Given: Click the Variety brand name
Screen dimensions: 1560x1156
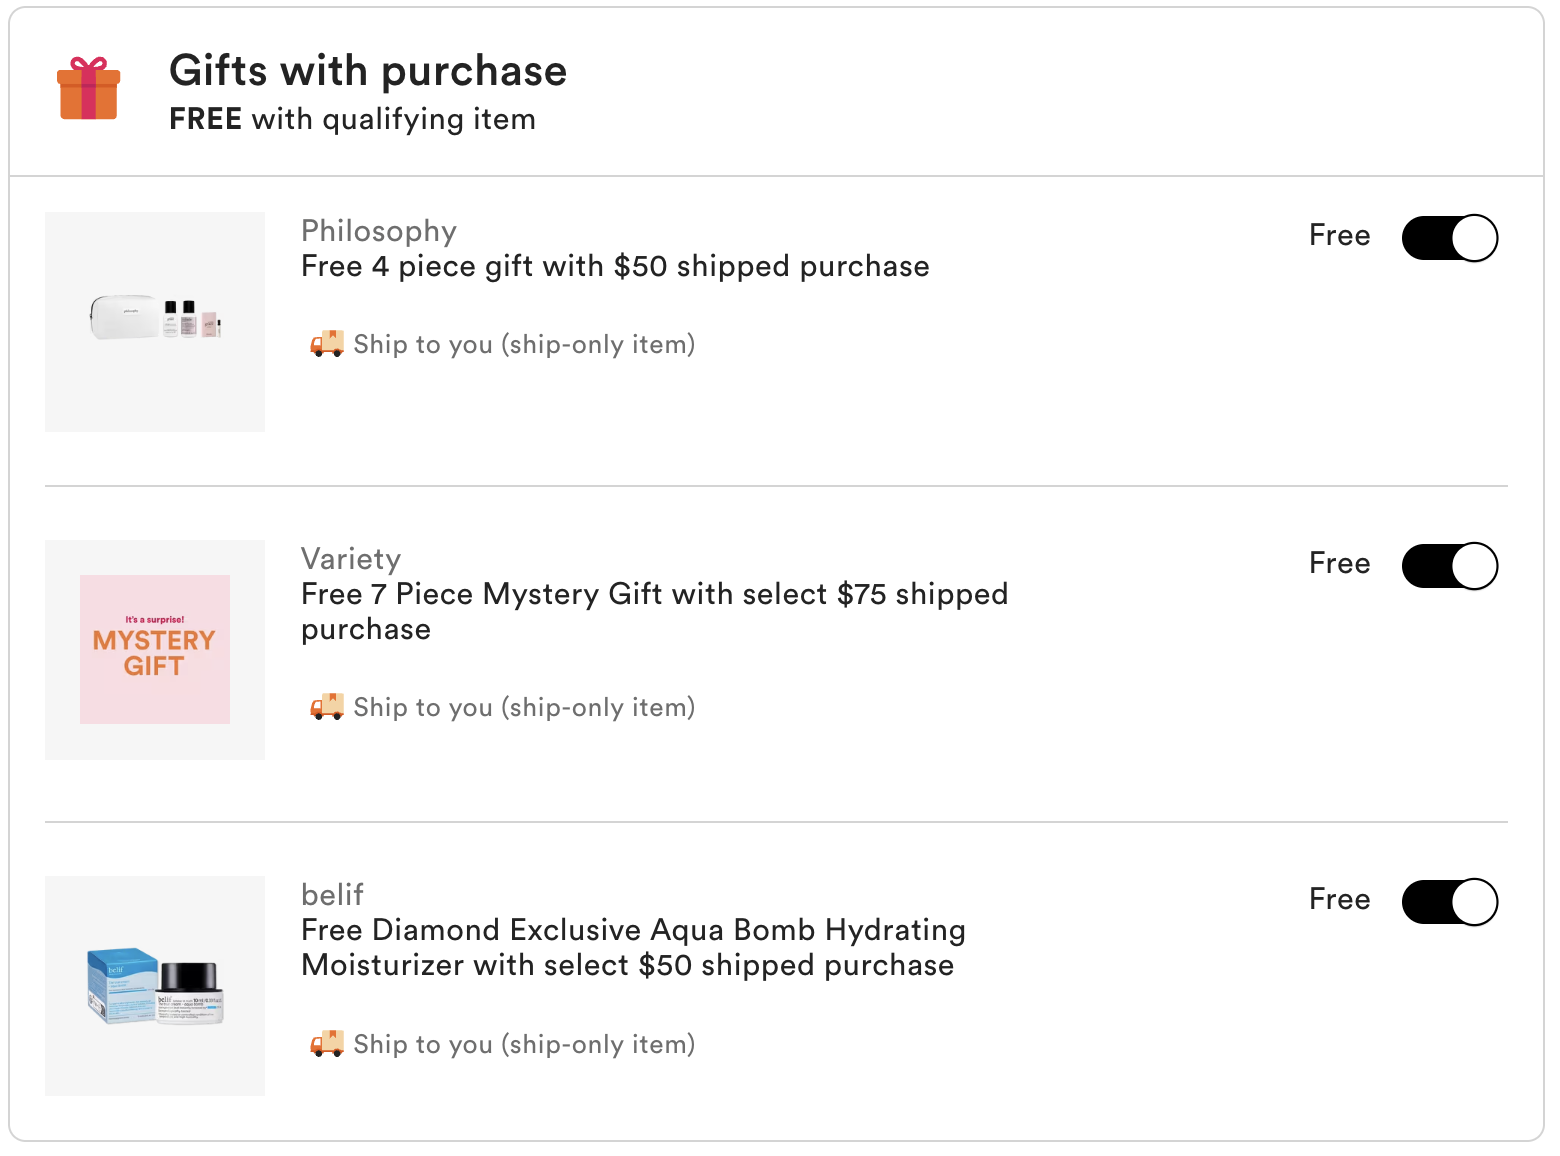Looking at the screenshot, I should (351, 559).
